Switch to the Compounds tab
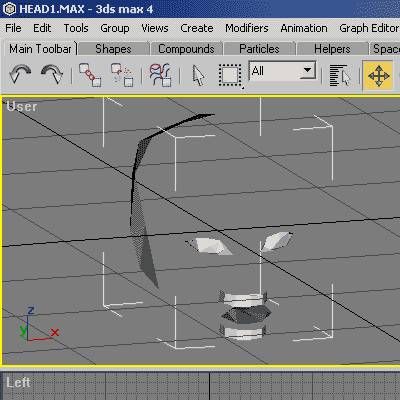 click(186, 49)
